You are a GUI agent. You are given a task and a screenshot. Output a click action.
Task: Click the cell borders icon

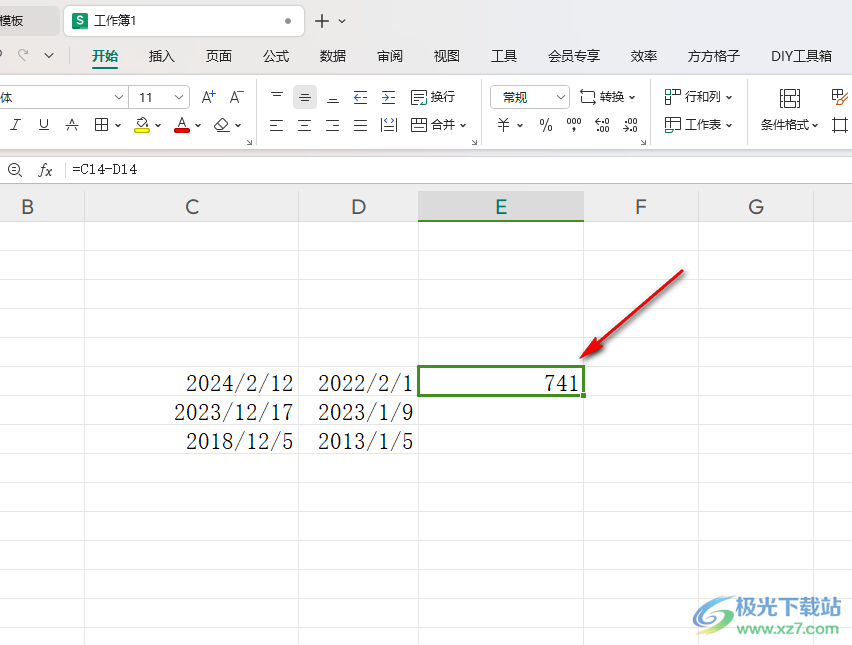tap(101, 125)
